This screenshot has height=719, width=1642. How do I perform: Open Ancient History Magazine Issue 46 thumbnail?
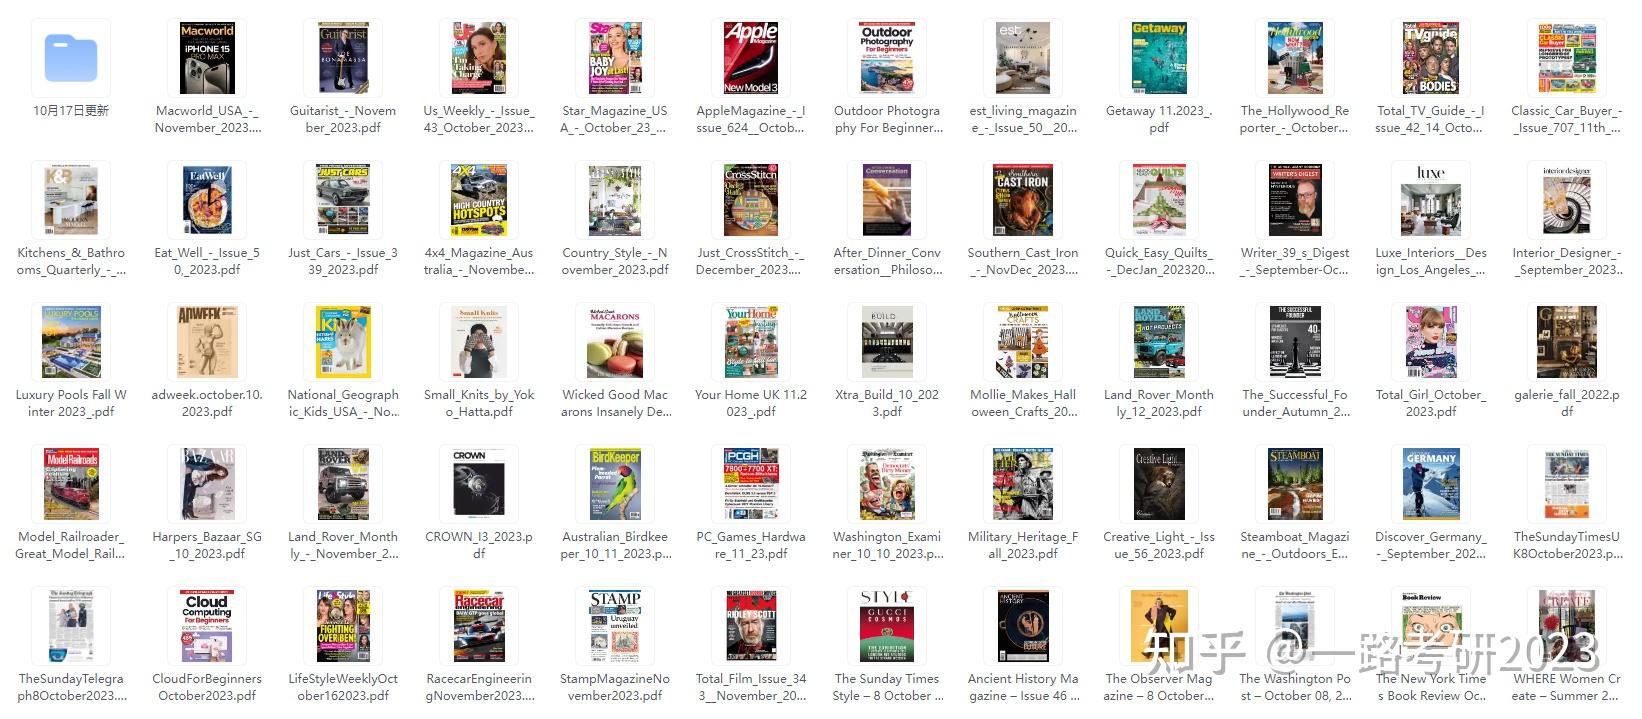point(1023,626)
